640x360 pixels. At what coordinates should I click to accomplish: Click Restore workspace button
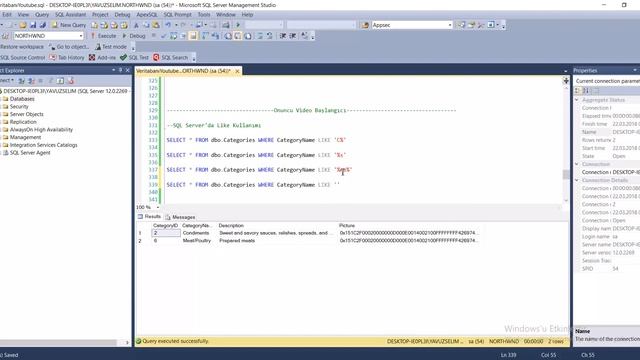(x=22, y=47)
